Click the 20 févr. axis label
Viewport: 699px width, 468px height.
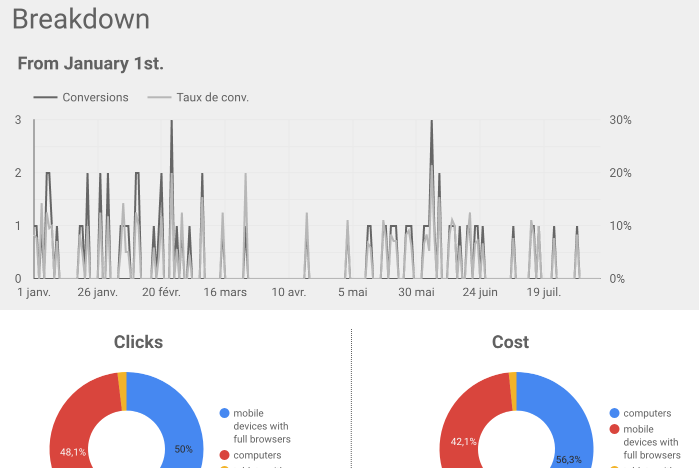coord(161,292)
